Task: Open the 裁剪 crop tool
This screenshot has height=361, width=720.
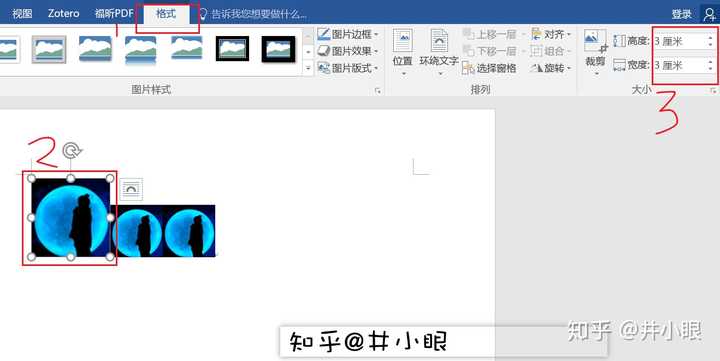Action: pyautogui.click(x=596, y=51)
